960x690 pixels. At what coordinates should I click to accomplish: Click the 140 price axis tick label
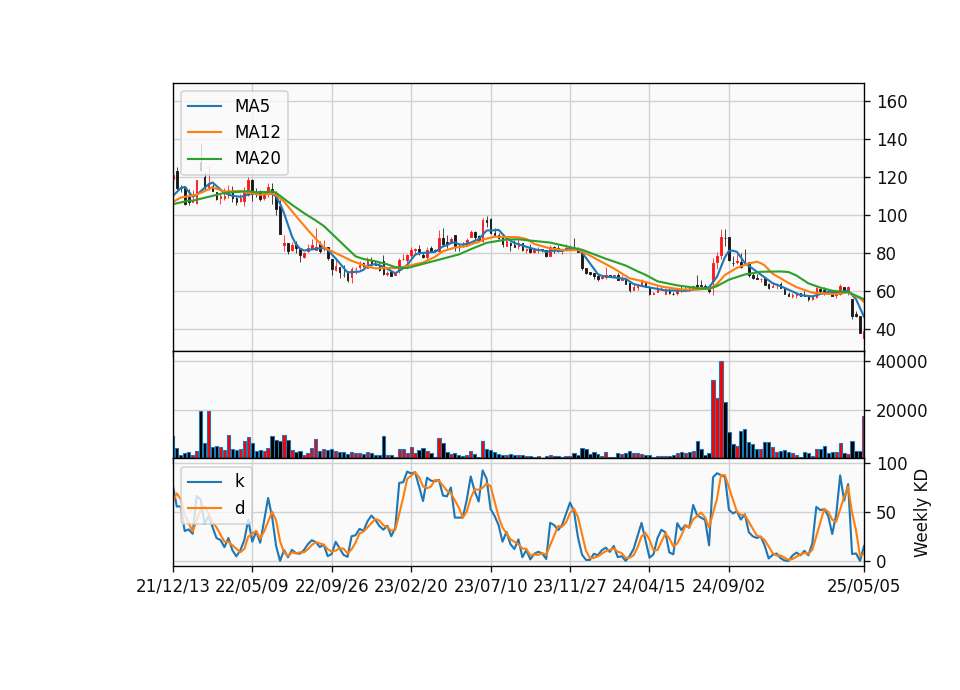coord(893,140)
